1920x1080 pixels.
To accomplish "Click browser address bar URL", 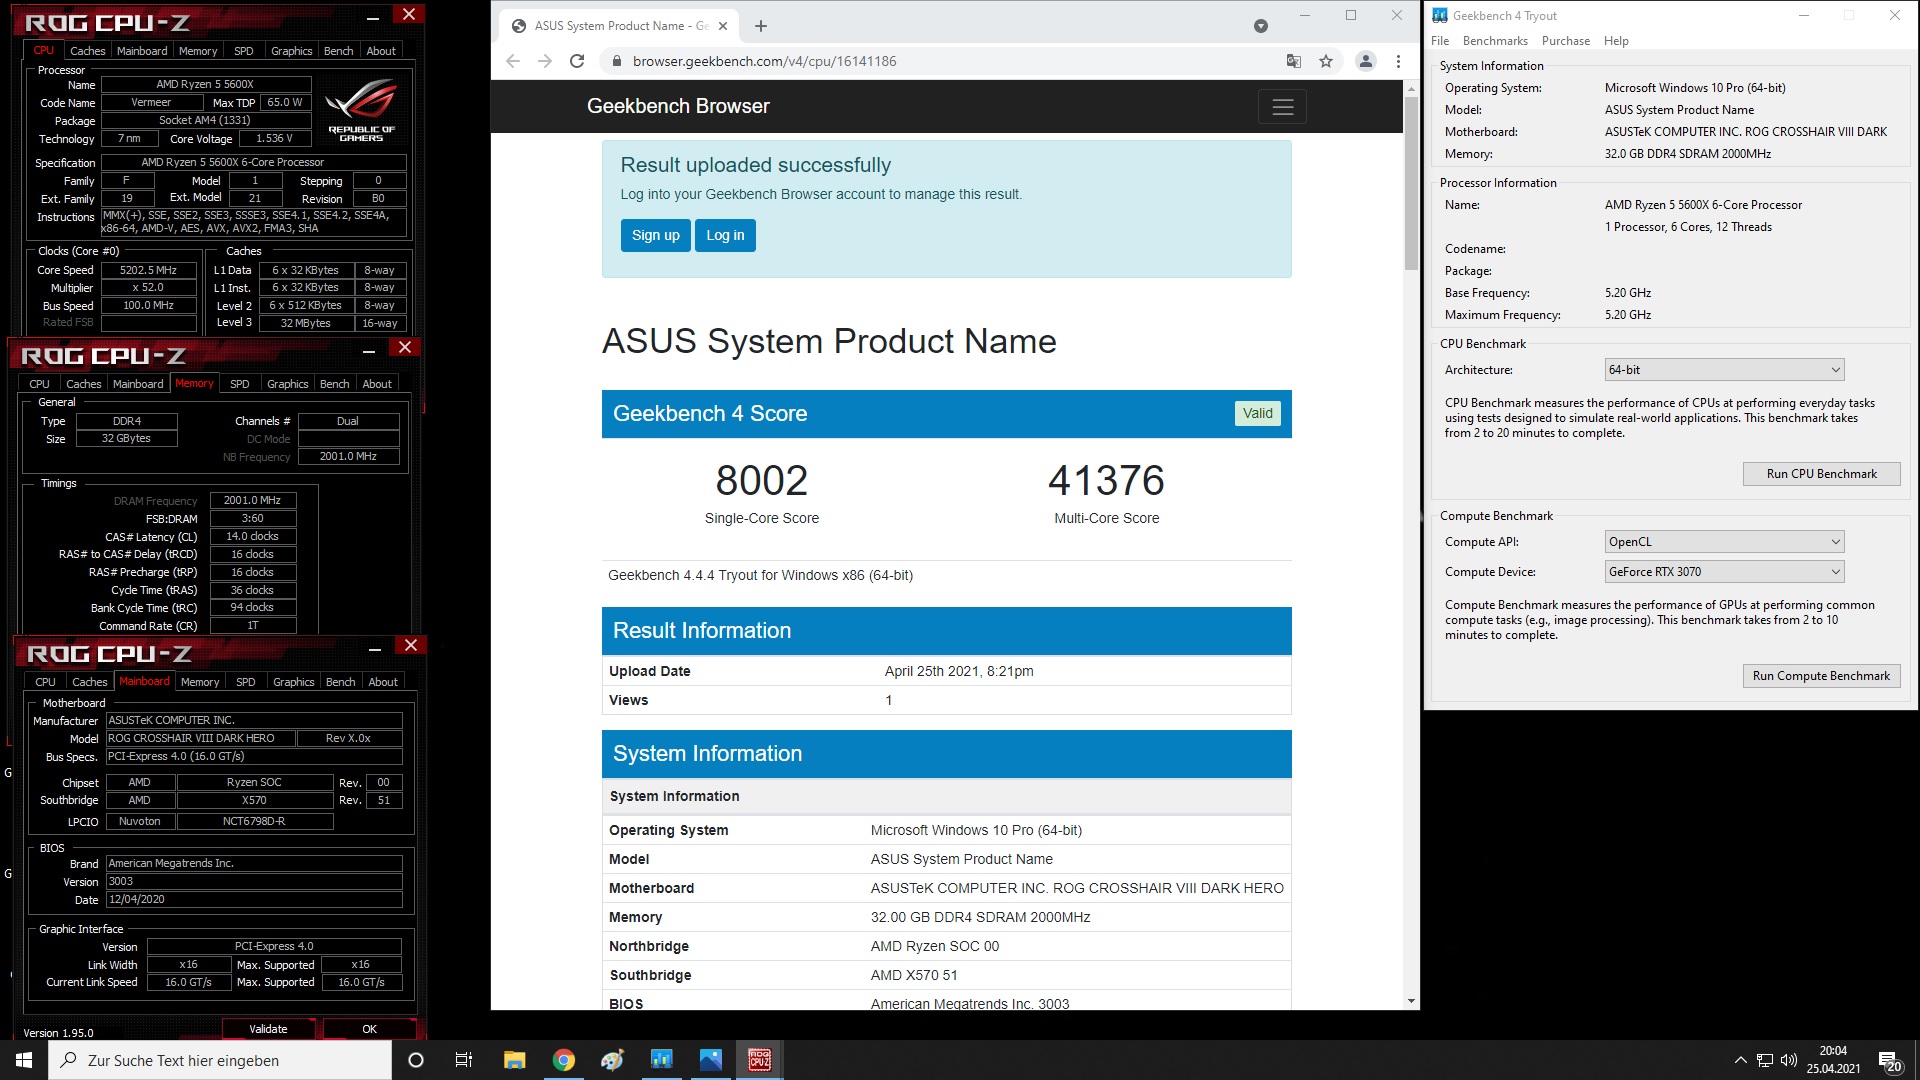I will (x=764, y=61).
